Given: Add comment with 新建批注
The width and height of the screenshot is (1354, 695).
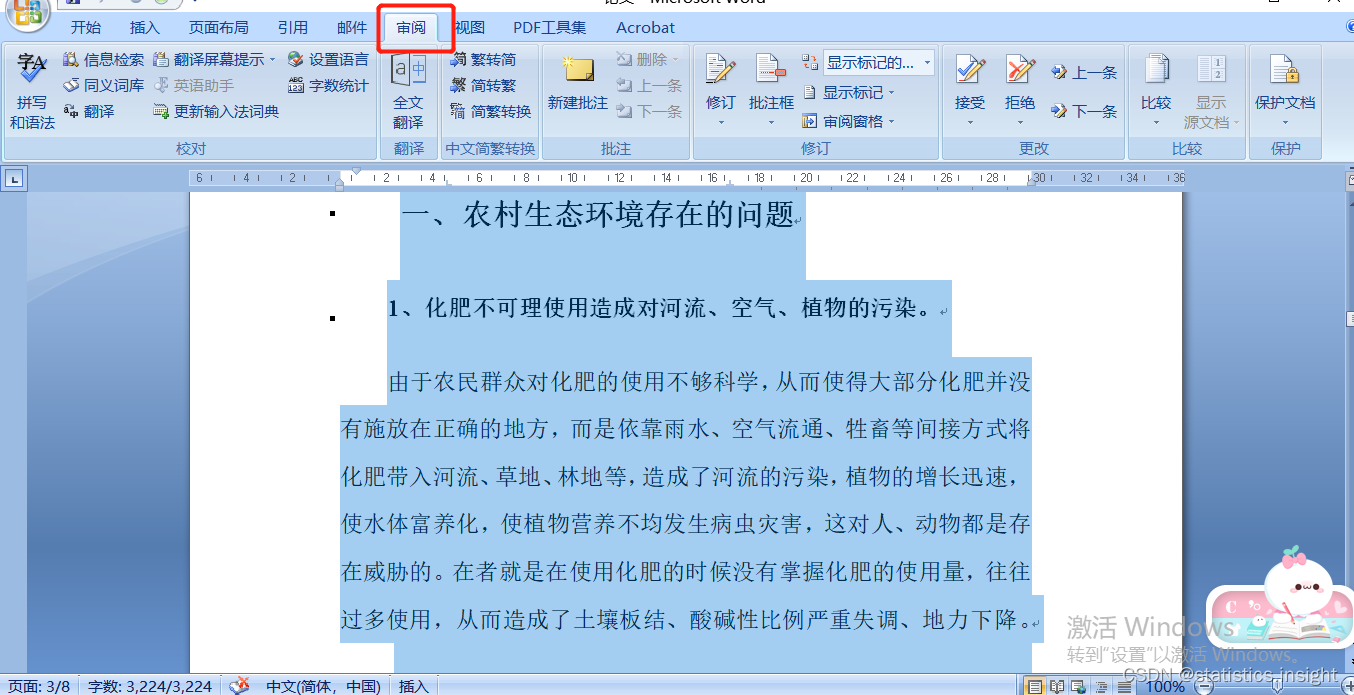Looking at the screenshot, I should (578, 82).
